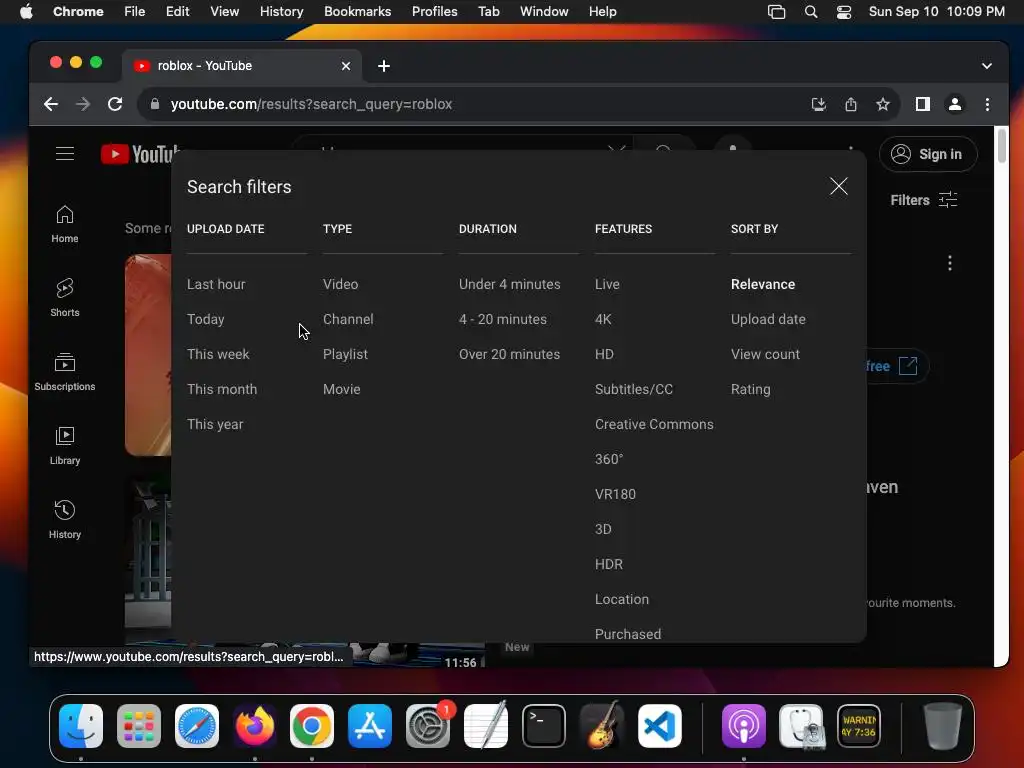Reload the page

coord(115,104)
